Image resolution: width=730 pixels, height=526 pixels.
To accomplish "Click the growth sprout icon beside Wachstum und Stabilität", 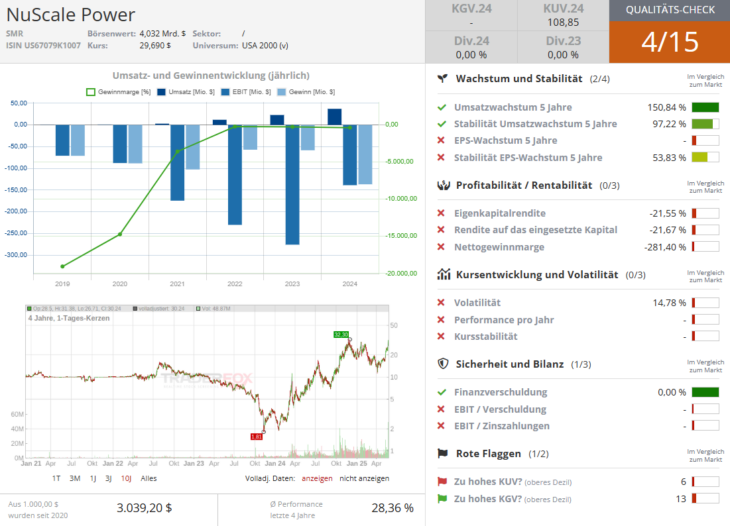I will coord(442,78).
